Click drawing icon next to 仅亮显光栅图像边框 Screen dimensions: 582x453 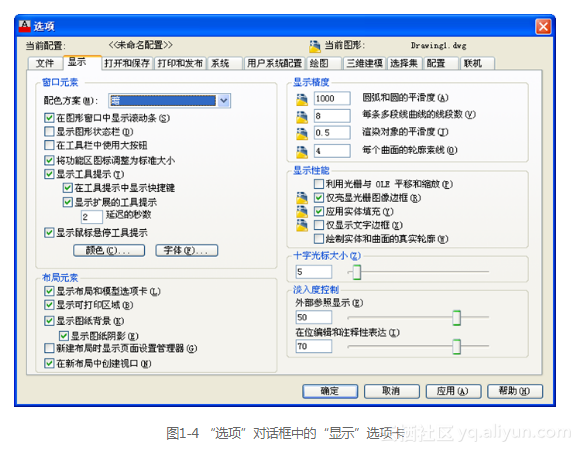pos(302,198)
